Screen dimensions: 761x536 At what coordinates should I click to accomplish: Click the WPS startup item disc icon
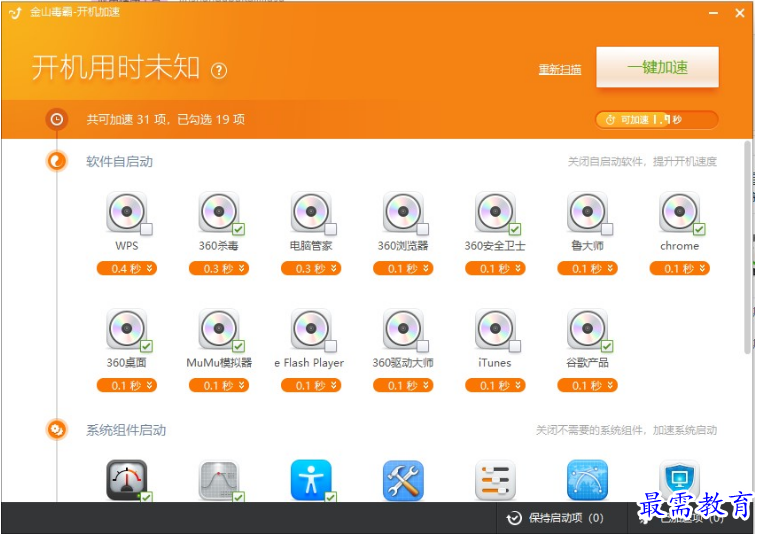click(127, 212)
